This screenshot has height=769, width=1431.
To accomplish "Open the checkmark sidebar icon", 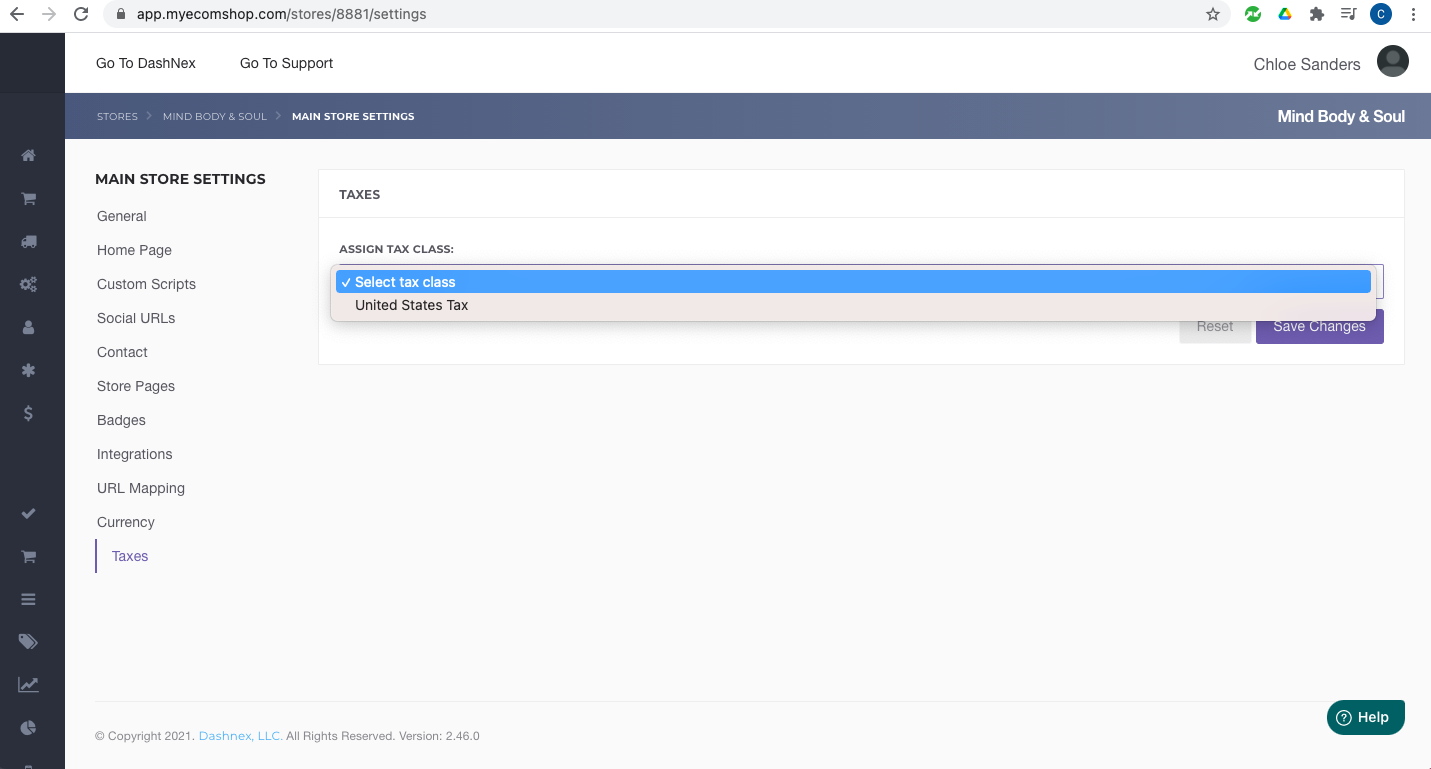I will (x=29, y=513).
